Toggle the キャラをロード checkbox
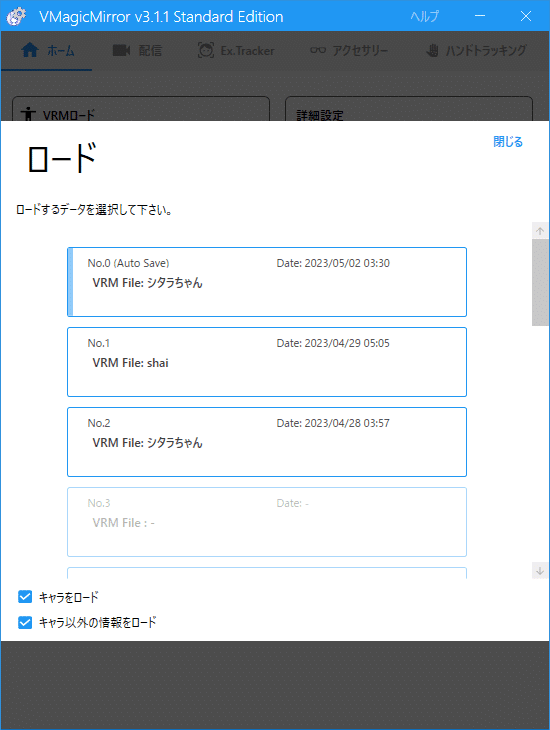The height and width of the screenshot is (730, 550). pyautogui.click(x=25, y=597)
